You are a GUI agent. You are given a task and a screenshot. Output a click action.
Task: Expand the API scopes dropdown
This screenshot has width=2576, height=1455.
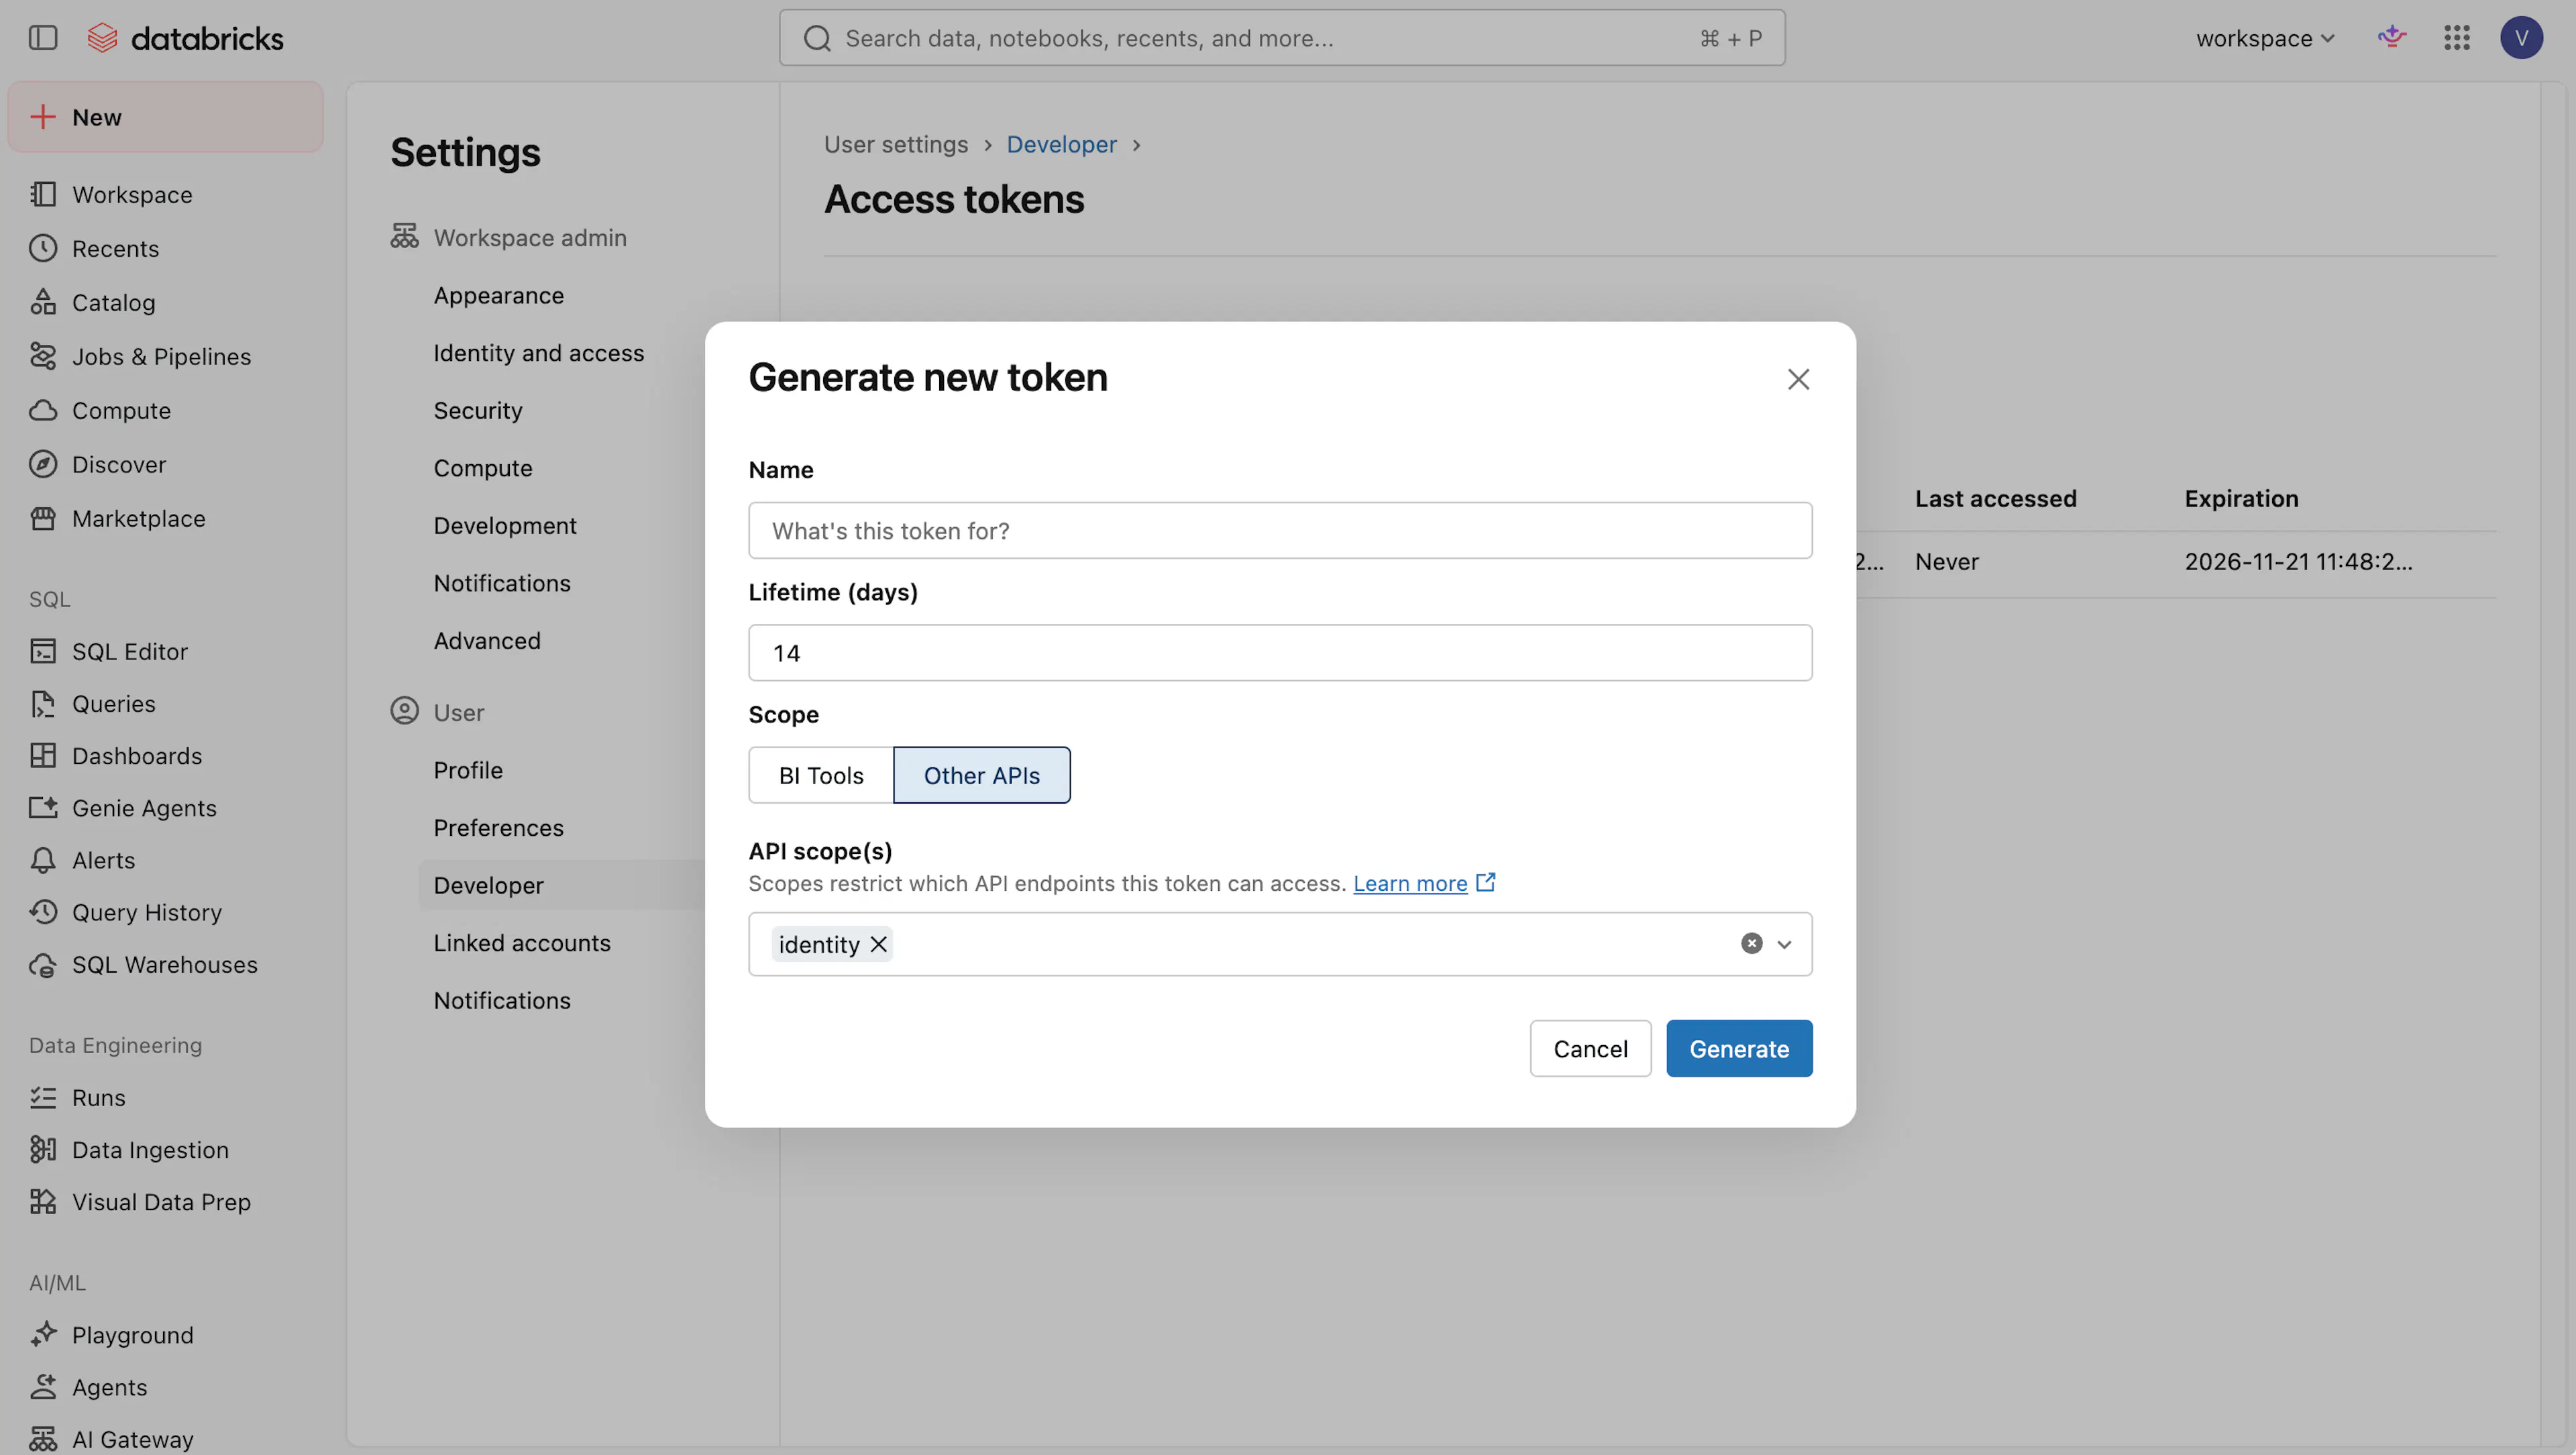coord(1784,944)
